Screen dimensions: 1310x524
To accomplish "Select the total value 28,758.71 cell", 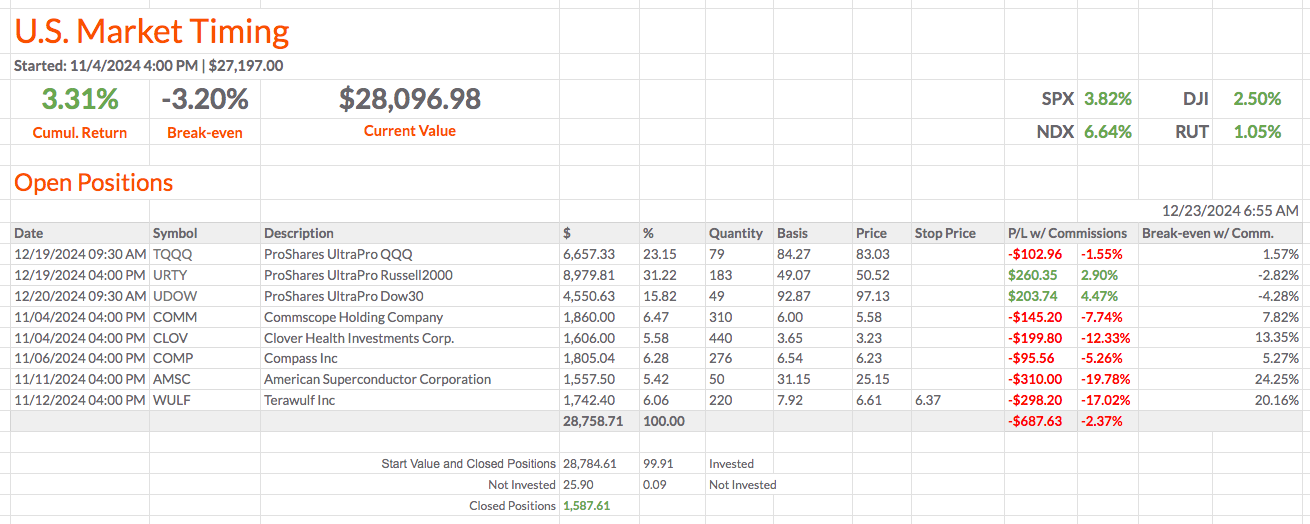I will (593, 421).
